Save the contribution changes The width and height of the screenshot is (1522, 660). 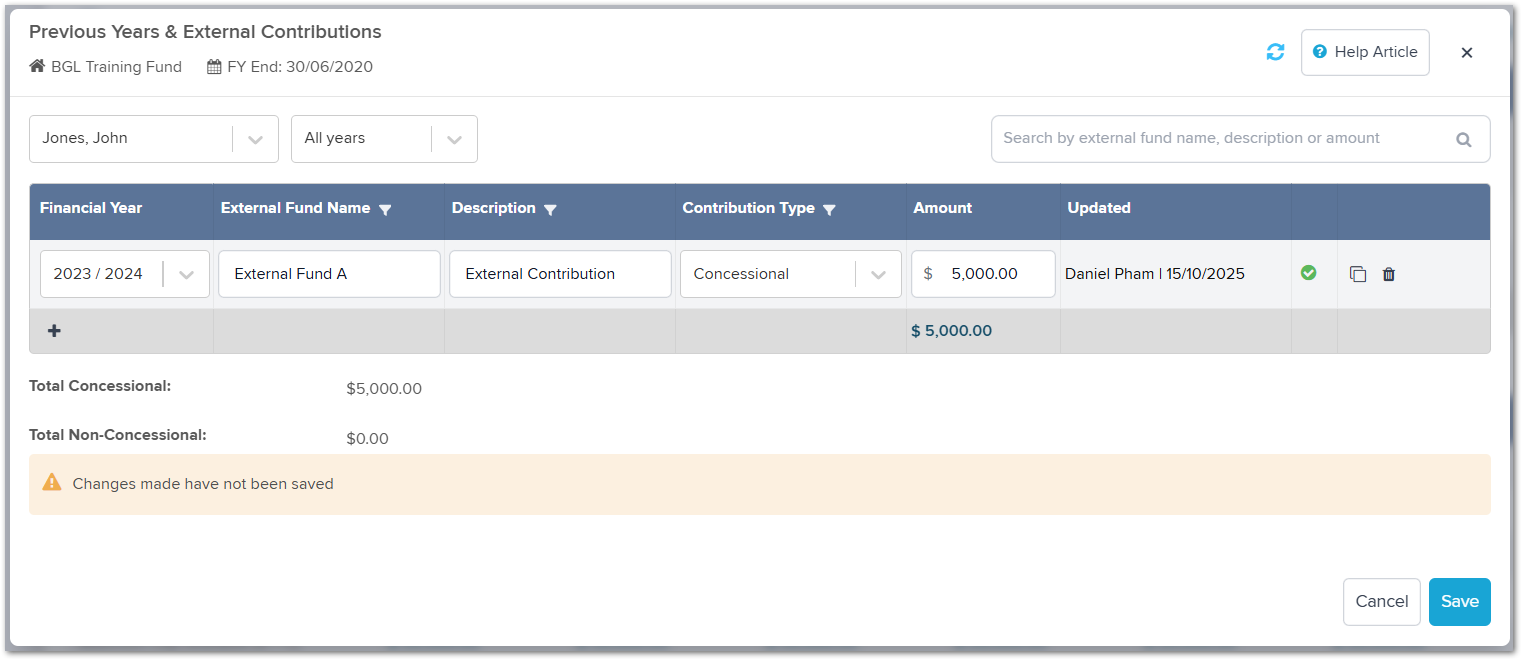tap(1459, 601)
